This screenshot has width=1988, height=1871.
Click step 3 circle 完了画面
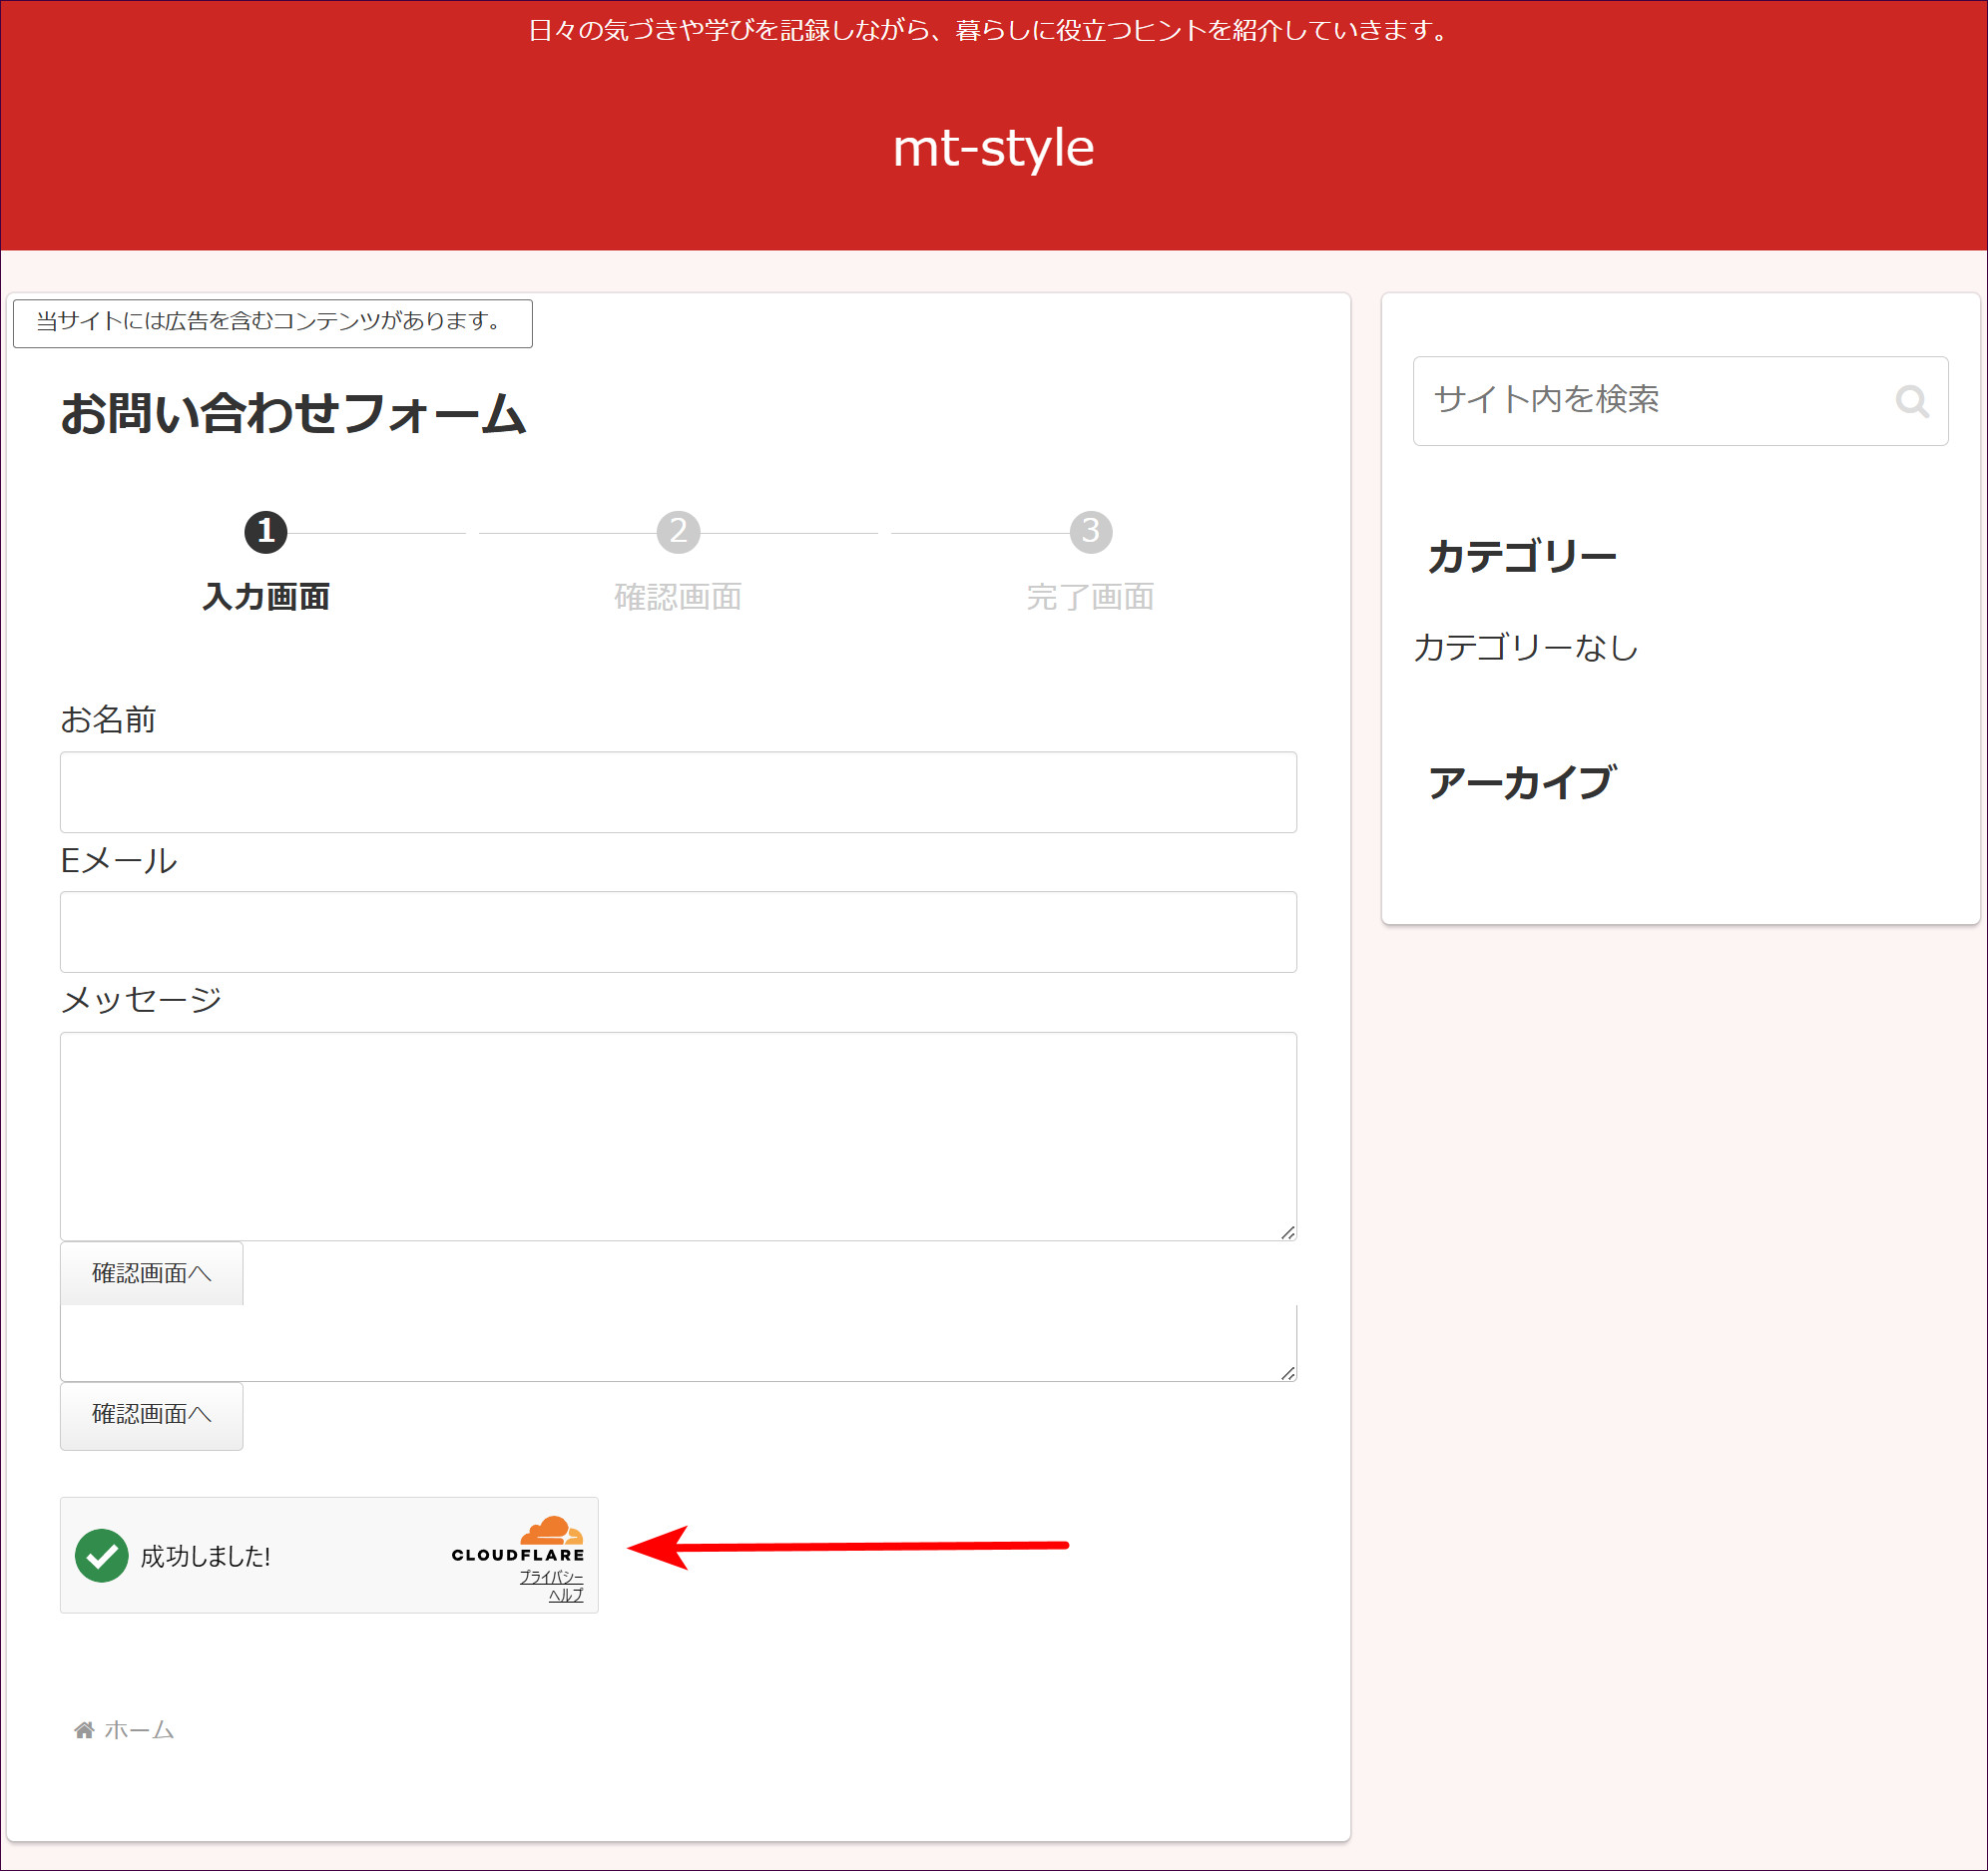tap(1091, 531)
